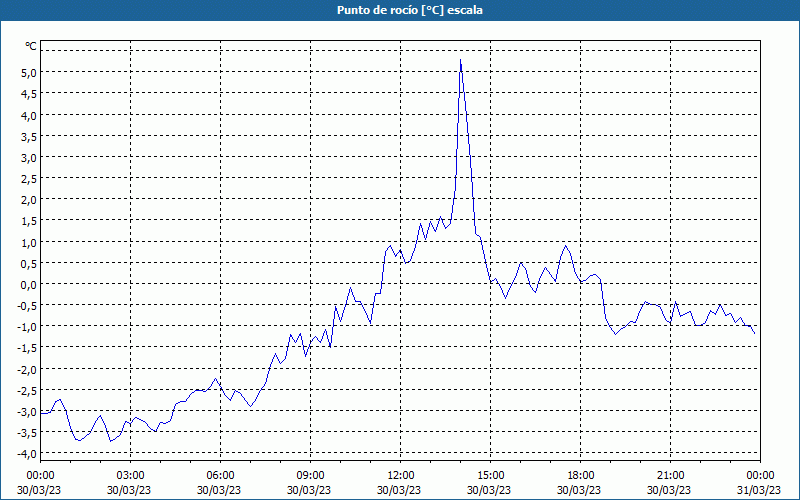Screen dimensions: 800x500
Task: Click the 06:00 time label on x-axis
Action: [x=220, y=476]
